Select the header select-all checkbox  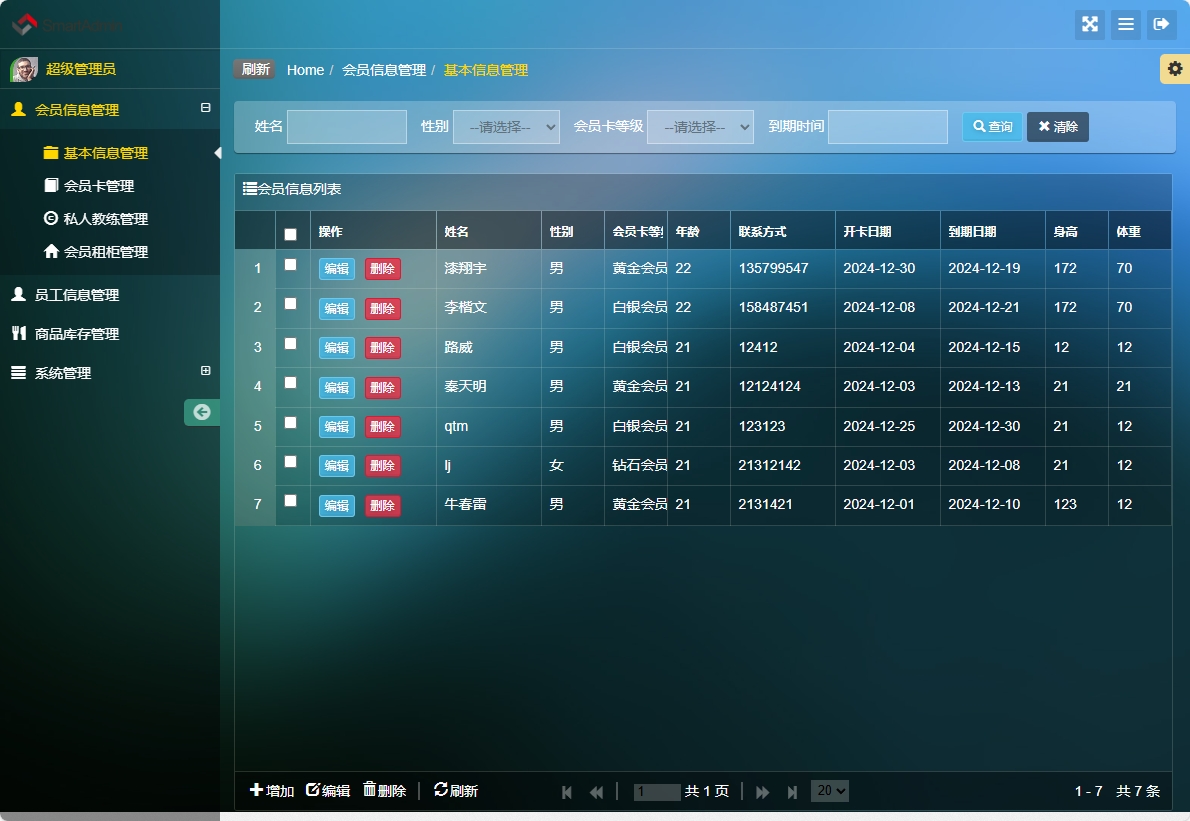[x=290, y=234]
